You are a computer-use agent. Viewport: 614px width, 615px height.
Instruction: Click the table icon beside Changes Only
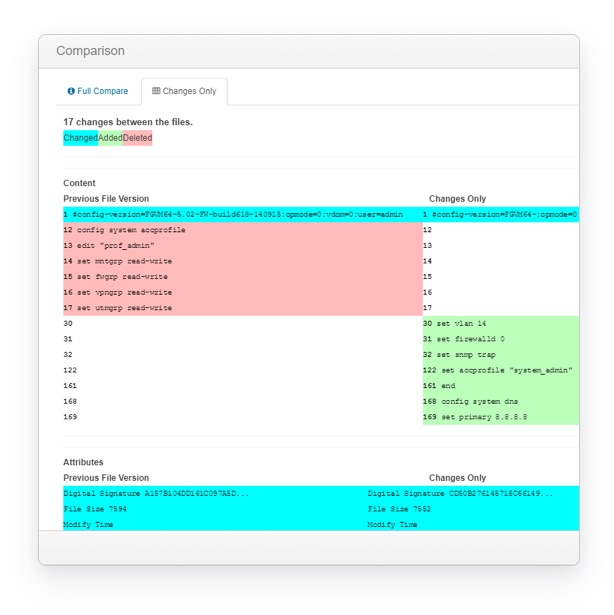(156, 91)
